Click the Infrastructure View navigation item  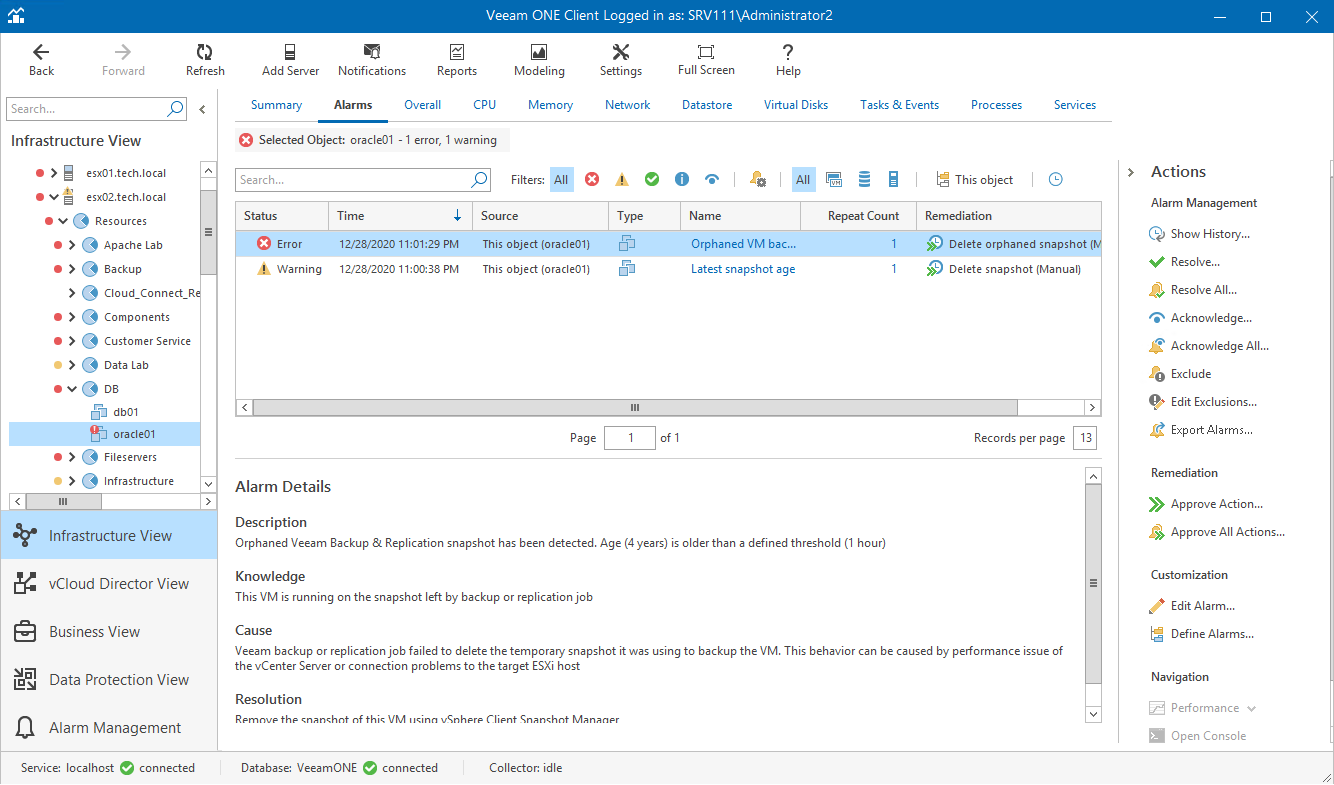coord(109,536)
